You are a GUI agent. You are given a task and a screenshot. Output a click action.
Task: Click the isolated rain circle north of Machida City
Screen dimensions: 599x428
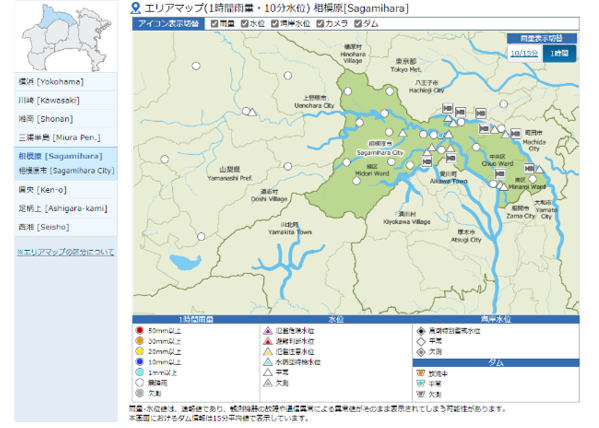pos(503,104)
